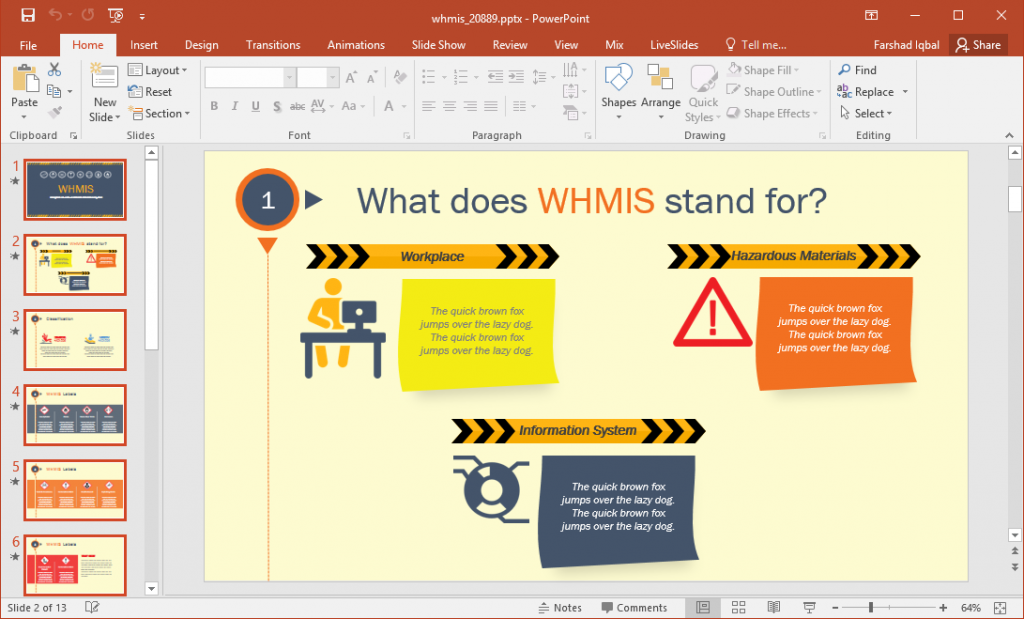1024x619 pixels.
Task: Select the Arrange tool
Action: coord(661,91)
